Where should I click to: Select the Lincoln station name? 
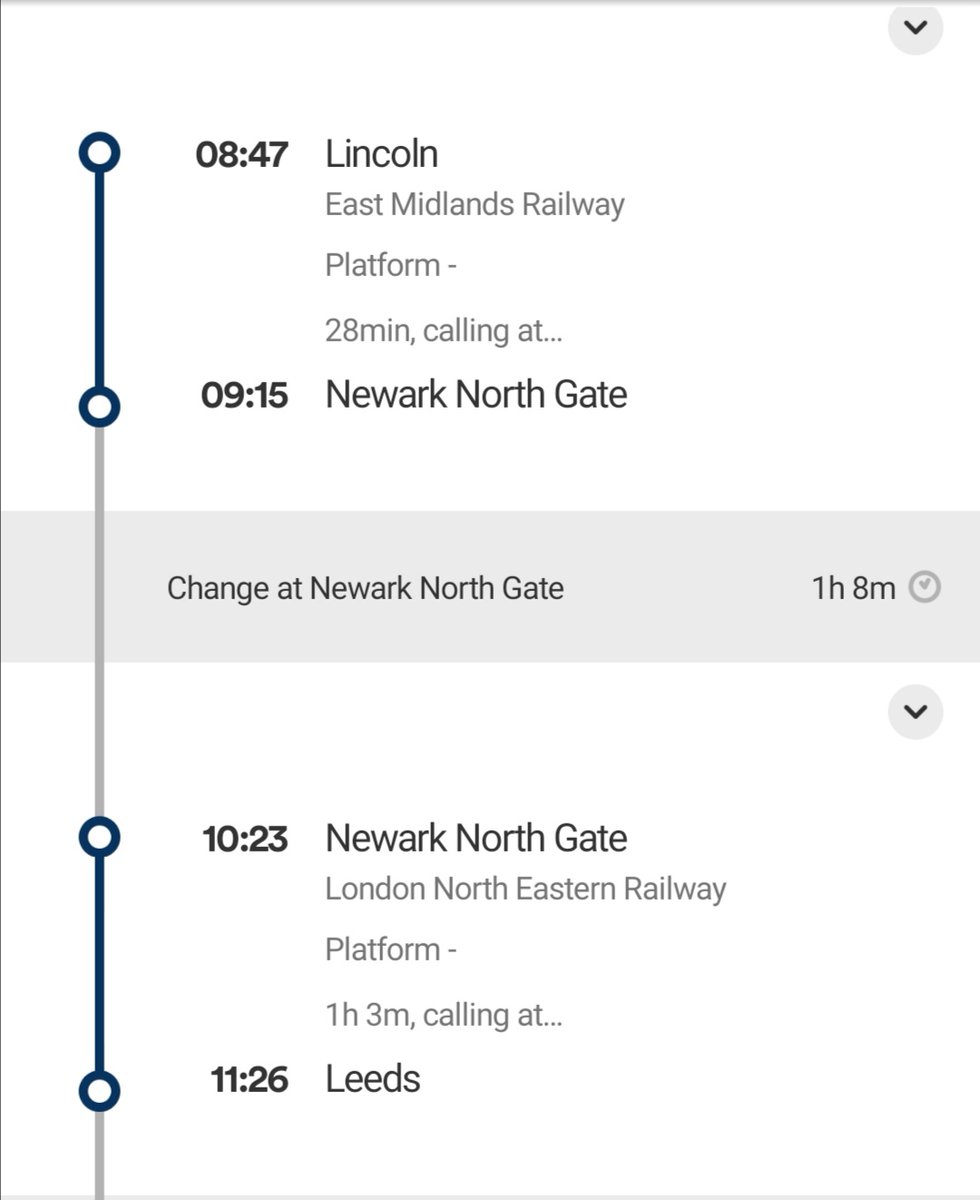(381, 154)
